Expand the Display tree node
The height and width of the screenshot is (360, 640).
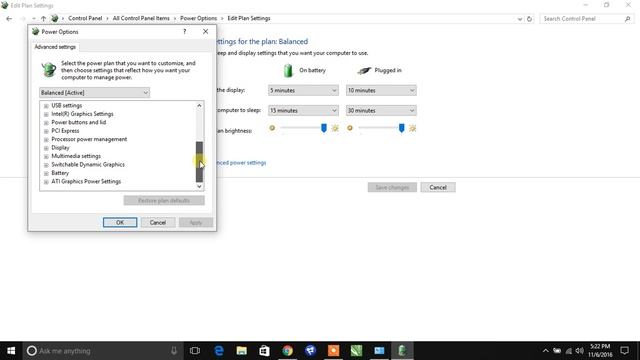click(x=46, y=148)
